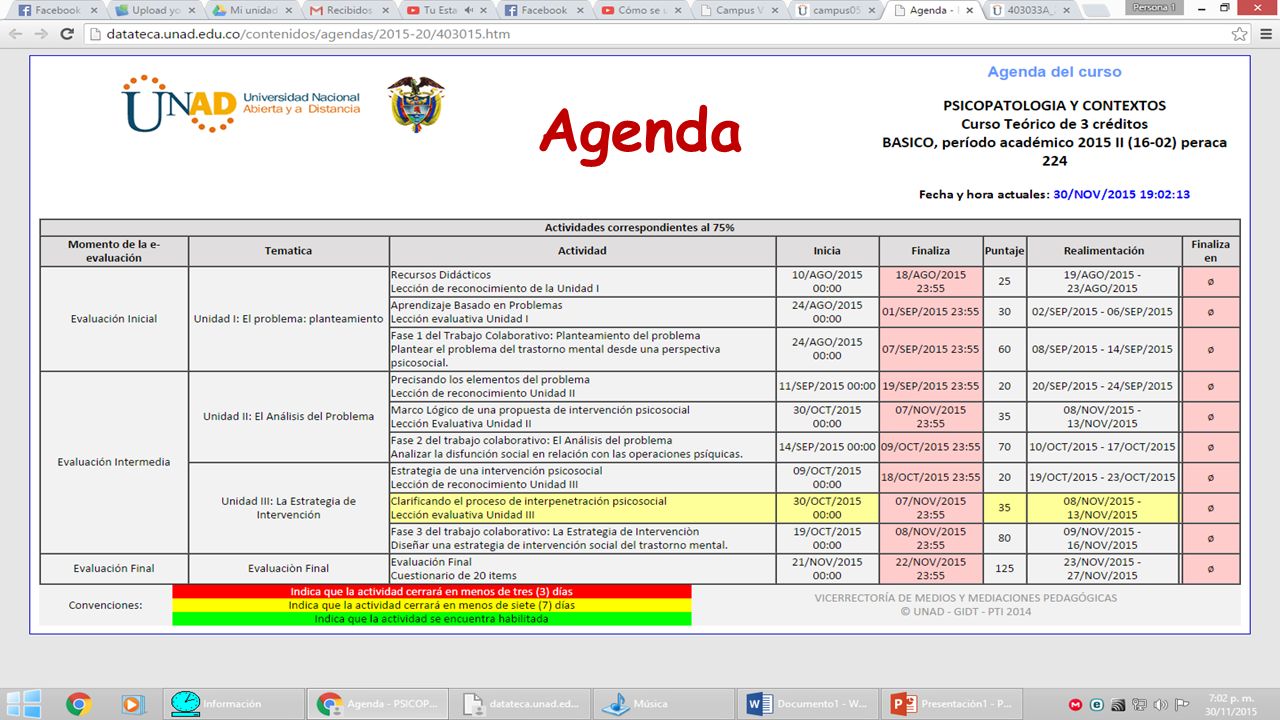Click Recursos Didácticos activity row

point(582,282)
